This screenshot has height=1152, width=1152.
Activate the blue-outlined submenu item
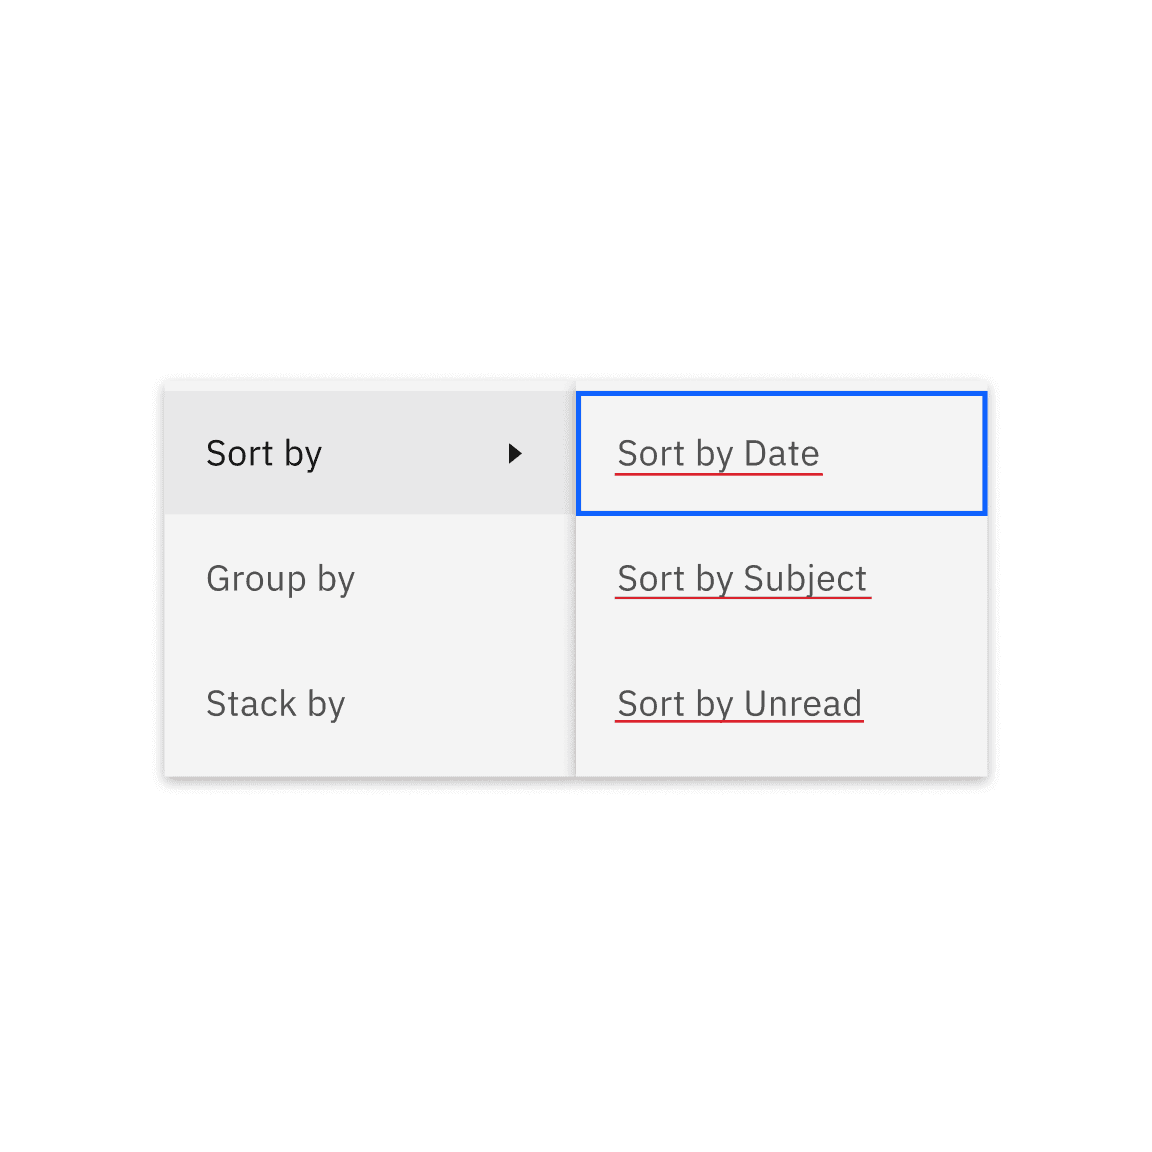click(780, 453)
